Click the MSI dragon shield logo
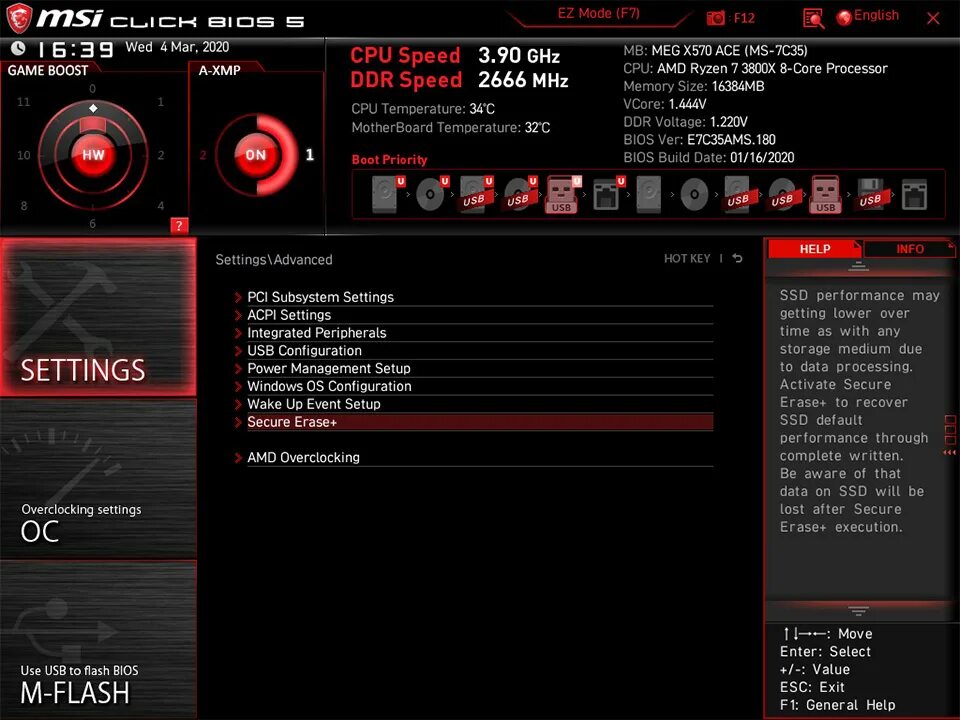Viewport: 960px width, 720px height. (18, 18)
